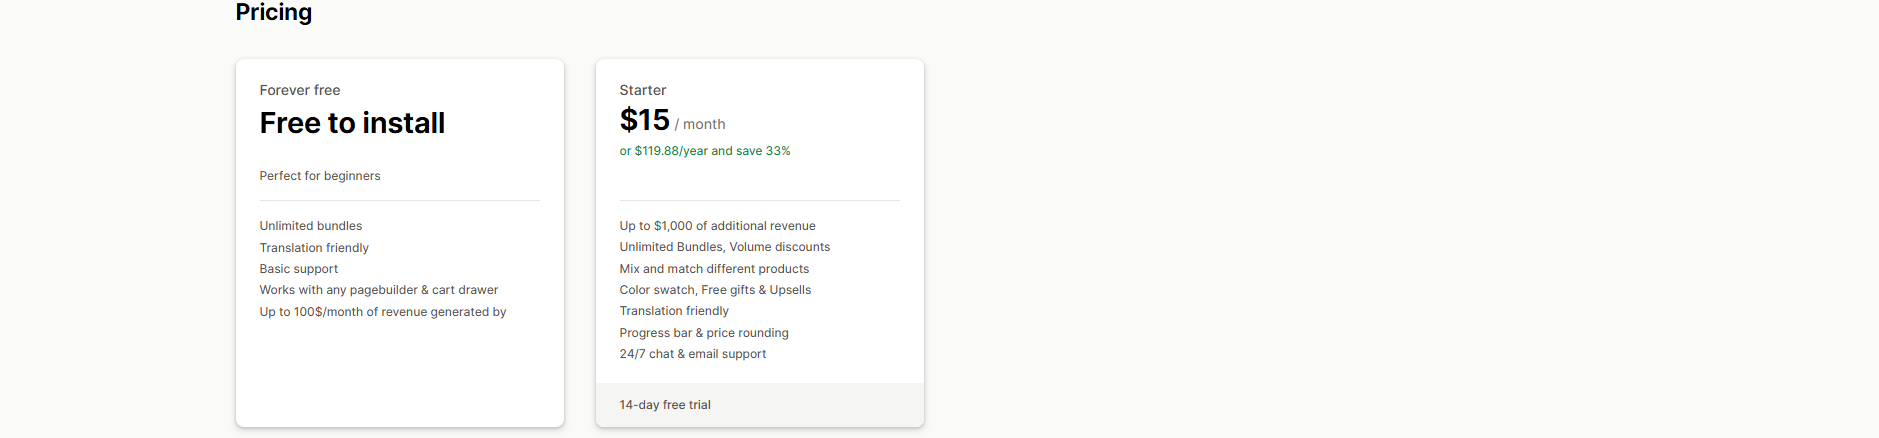Click Translation friendly in Starter plan

674,311
